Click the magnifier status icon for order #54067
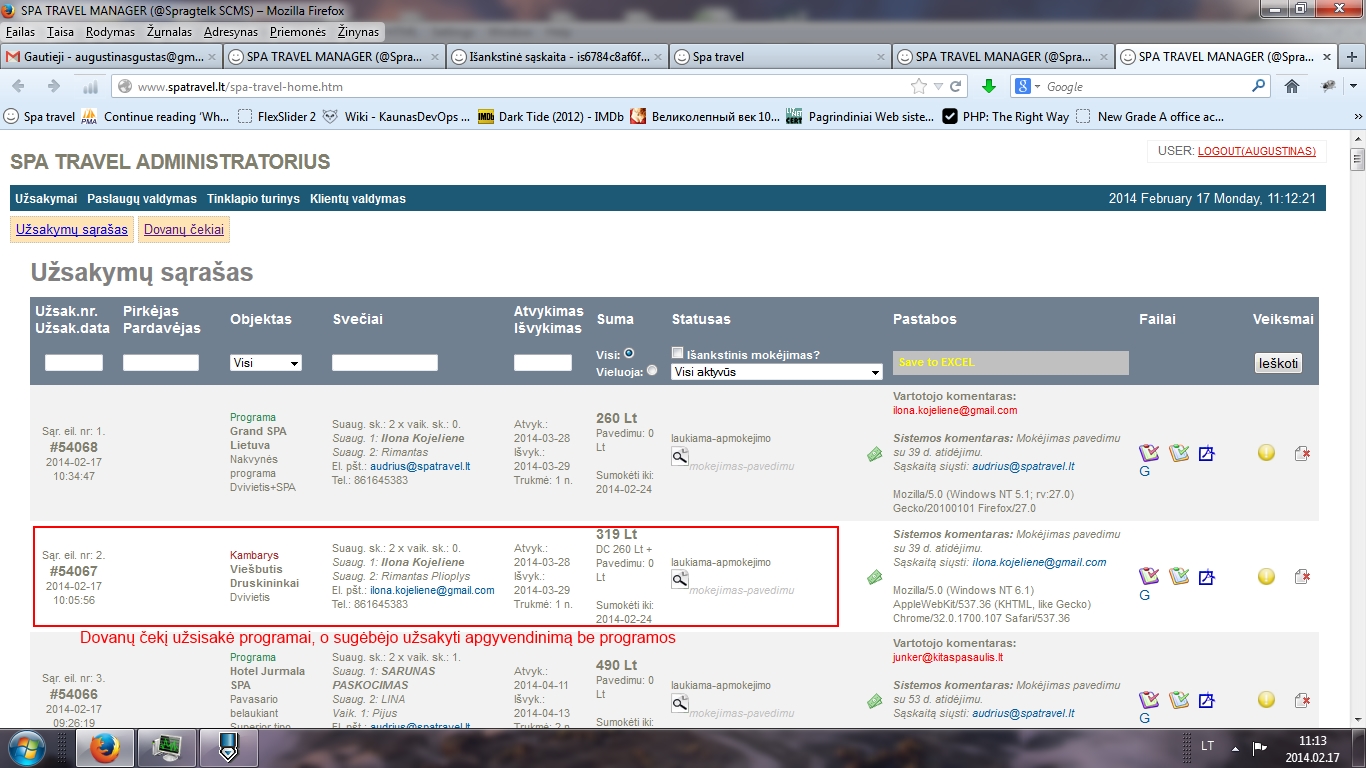The image size is (1366, 768). coord(680,580)
